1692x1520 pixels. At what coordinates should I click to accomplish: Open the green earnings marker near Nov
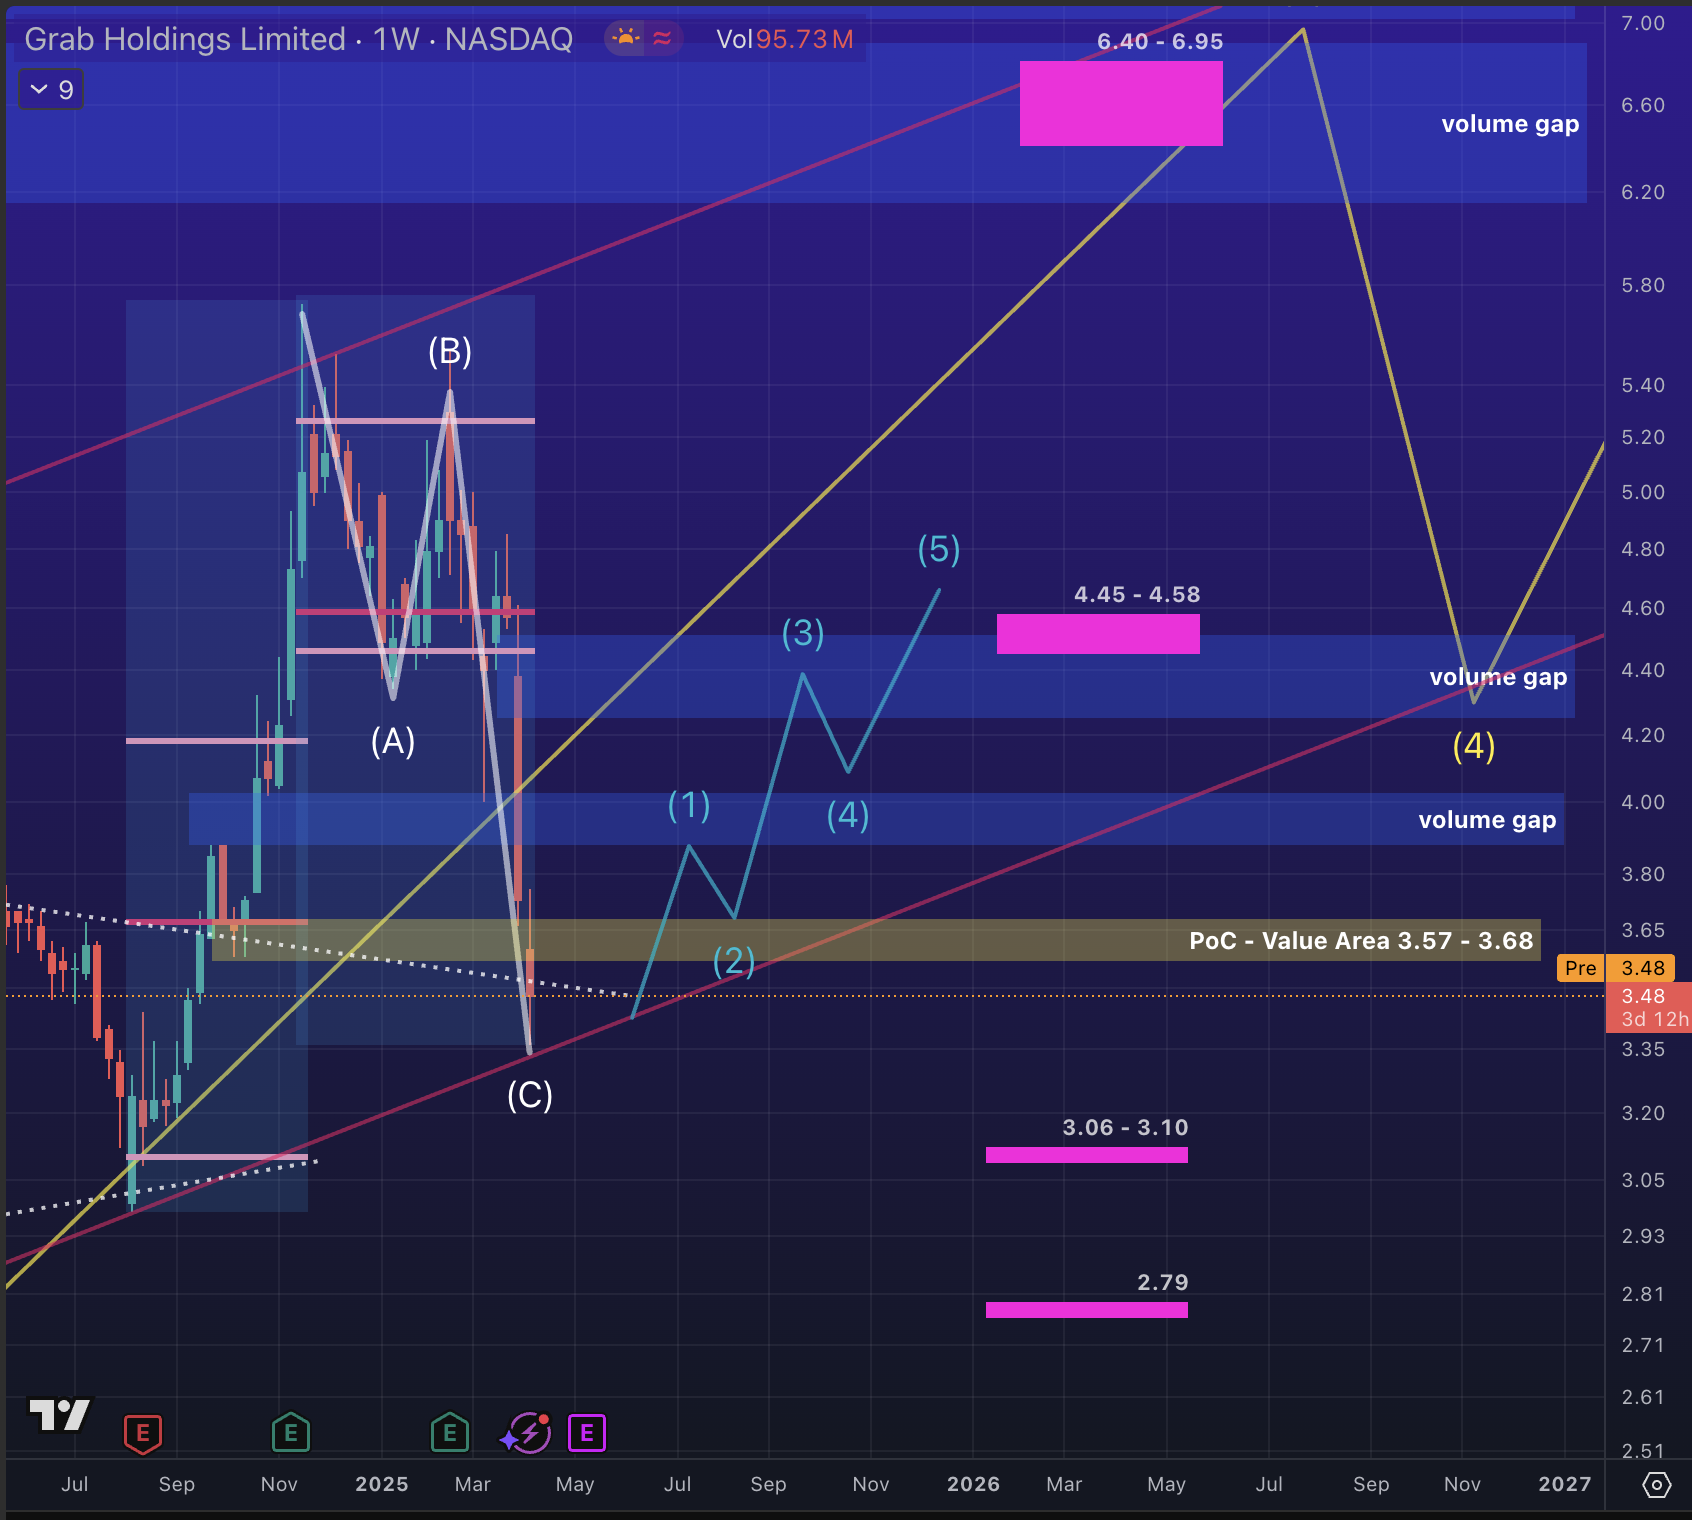pos(291,1433)
